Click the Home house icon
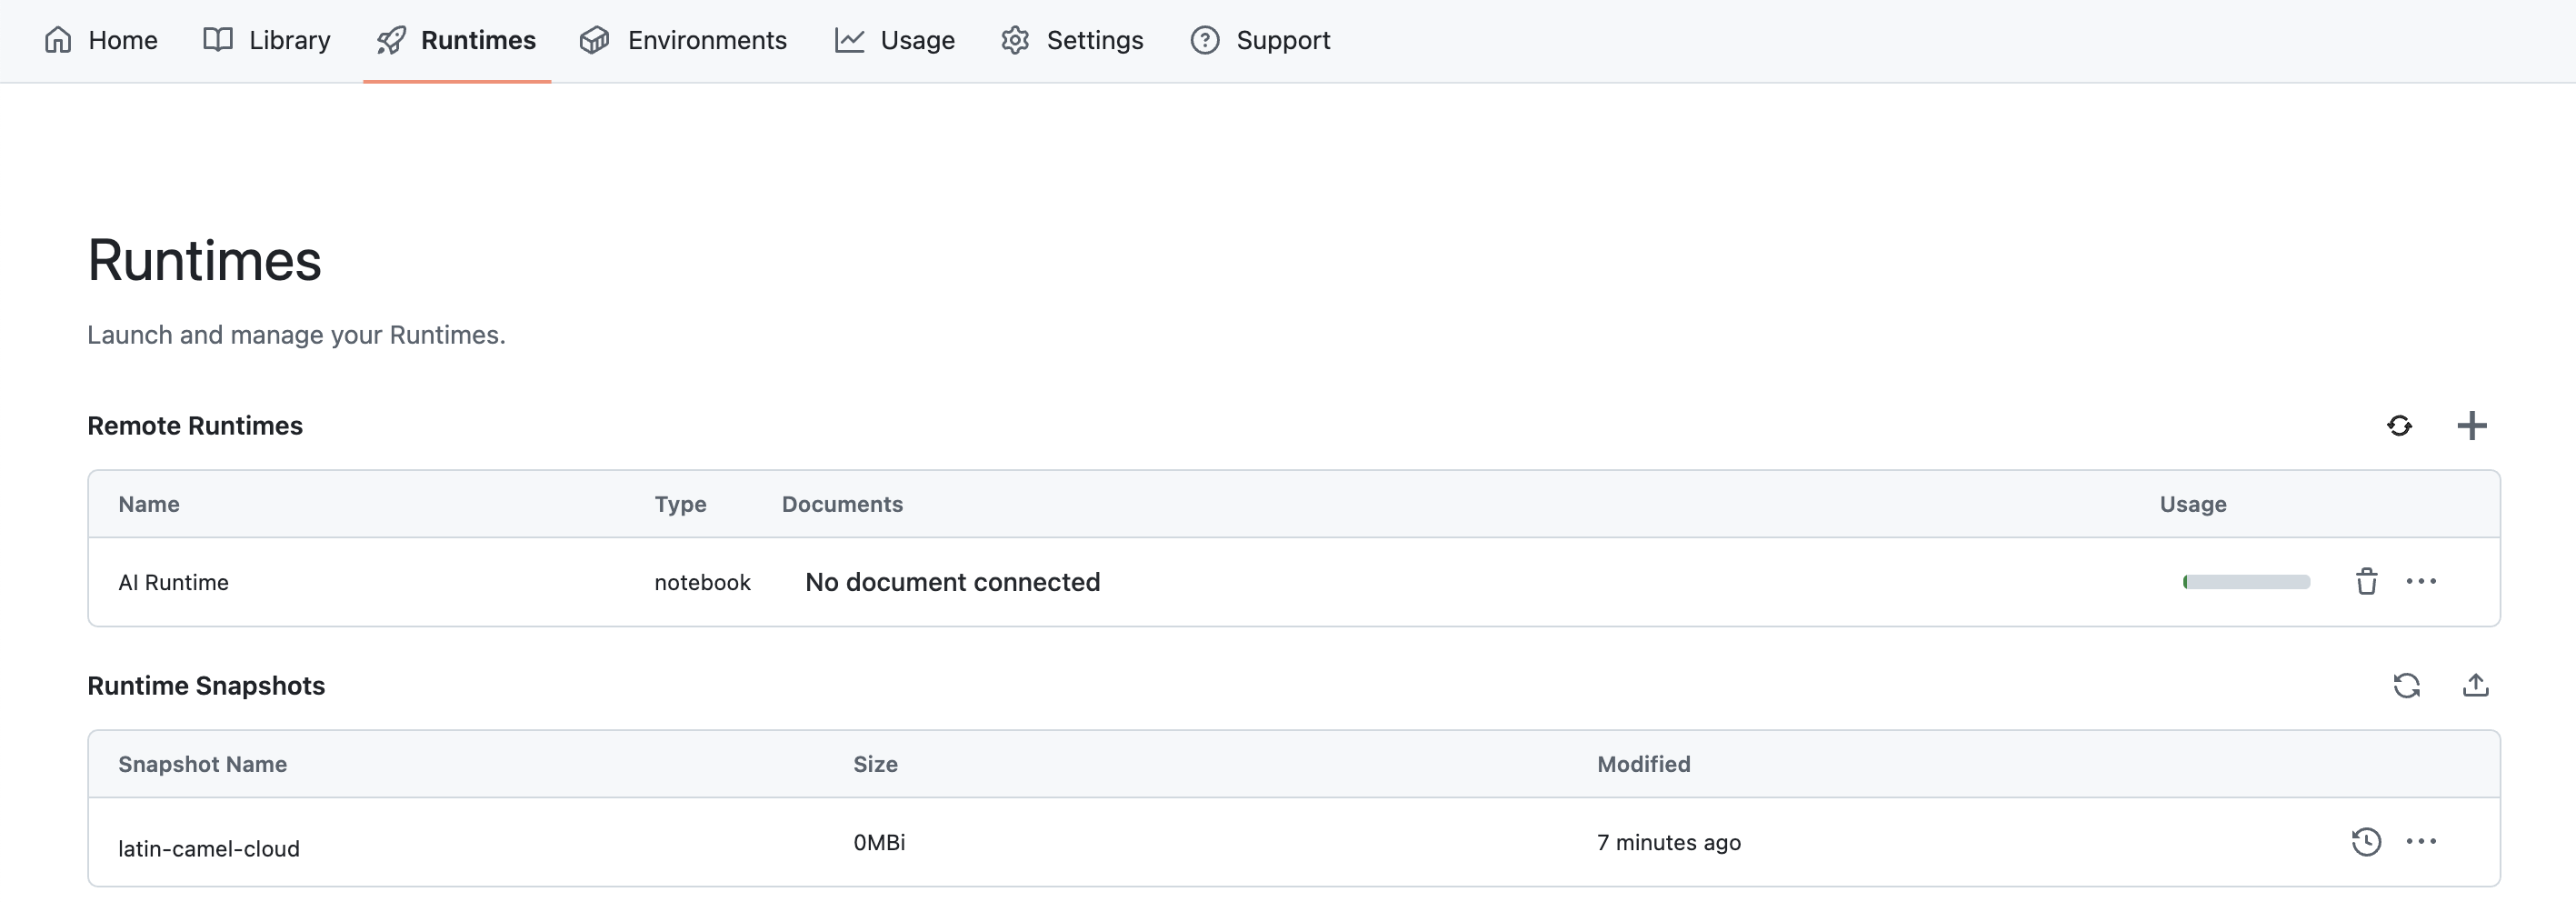Image resolution: width=2576 pixels, height=902 pixels. tap(58, 40)
